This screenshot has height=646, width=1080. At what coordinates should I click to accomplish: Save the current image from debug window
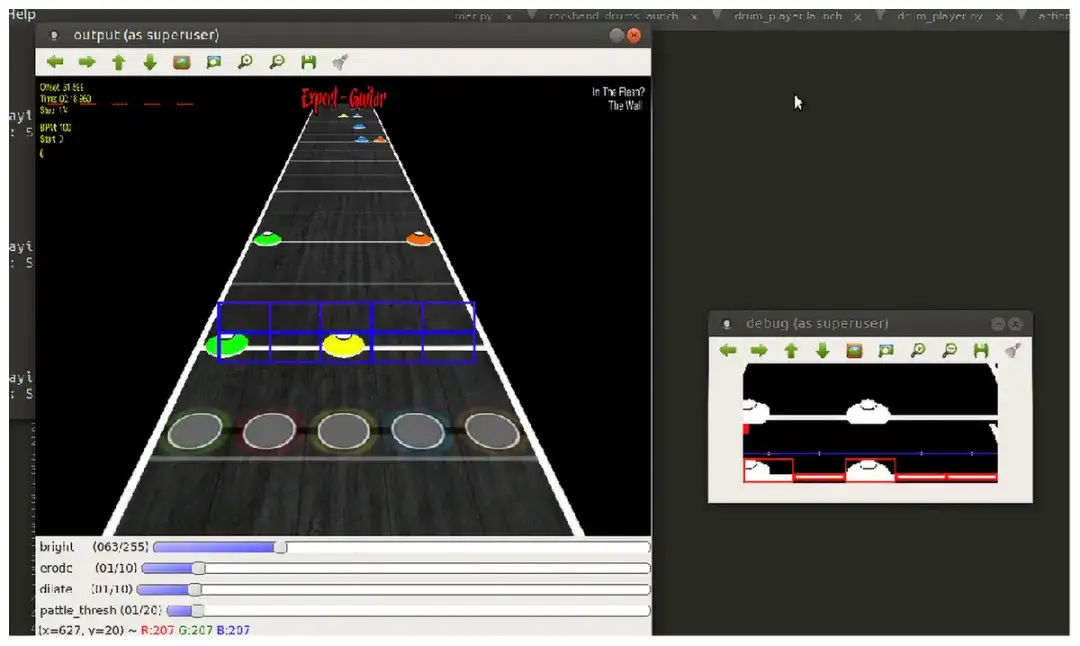(981, 351)
